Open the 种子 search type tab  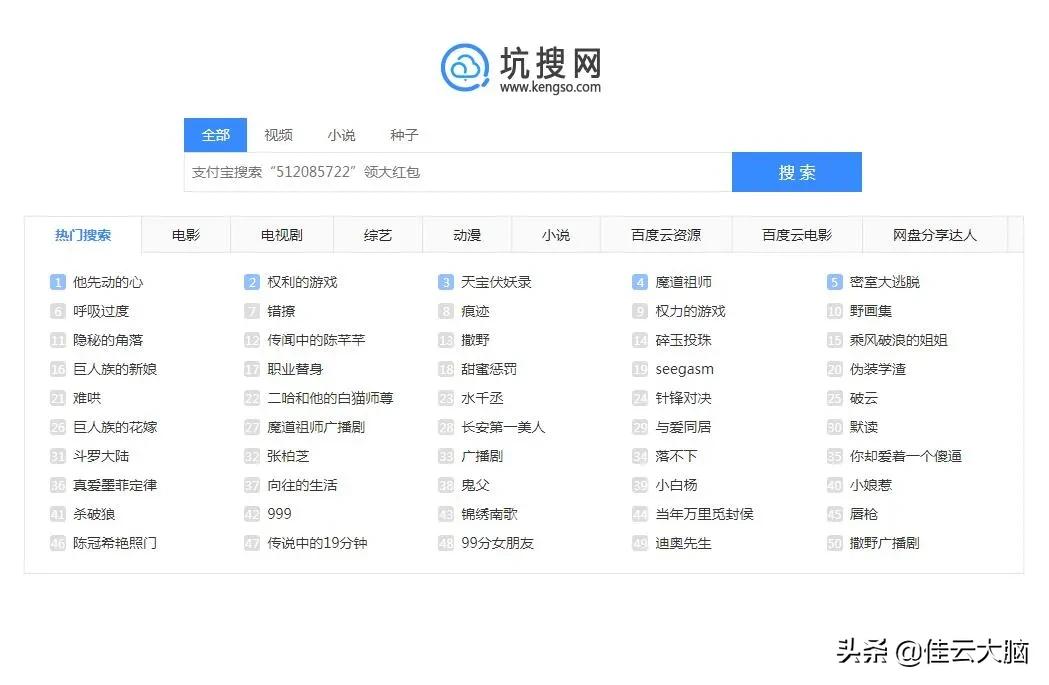403,134
